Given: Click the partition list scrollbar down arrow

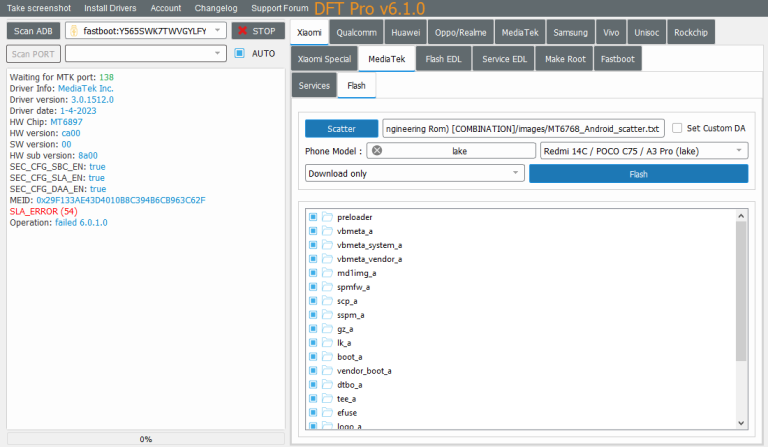Looking at the screenshot, I should point(741,423).
